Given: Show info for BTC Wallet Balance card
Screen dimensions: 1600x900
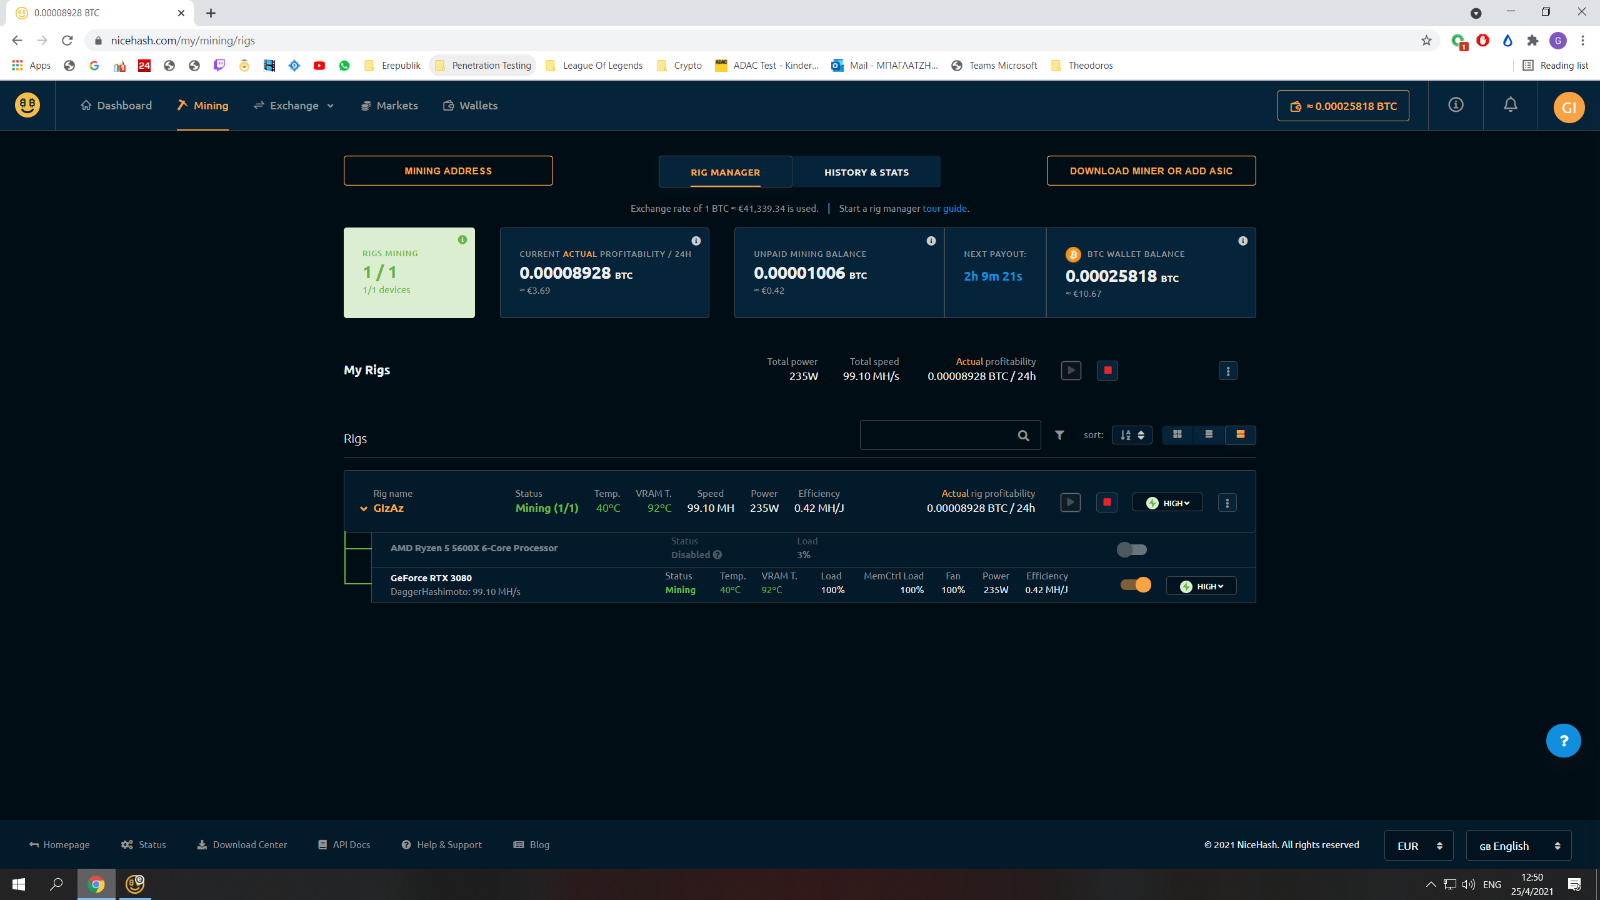Looking at the screenshot, I should coord(1243,241).
